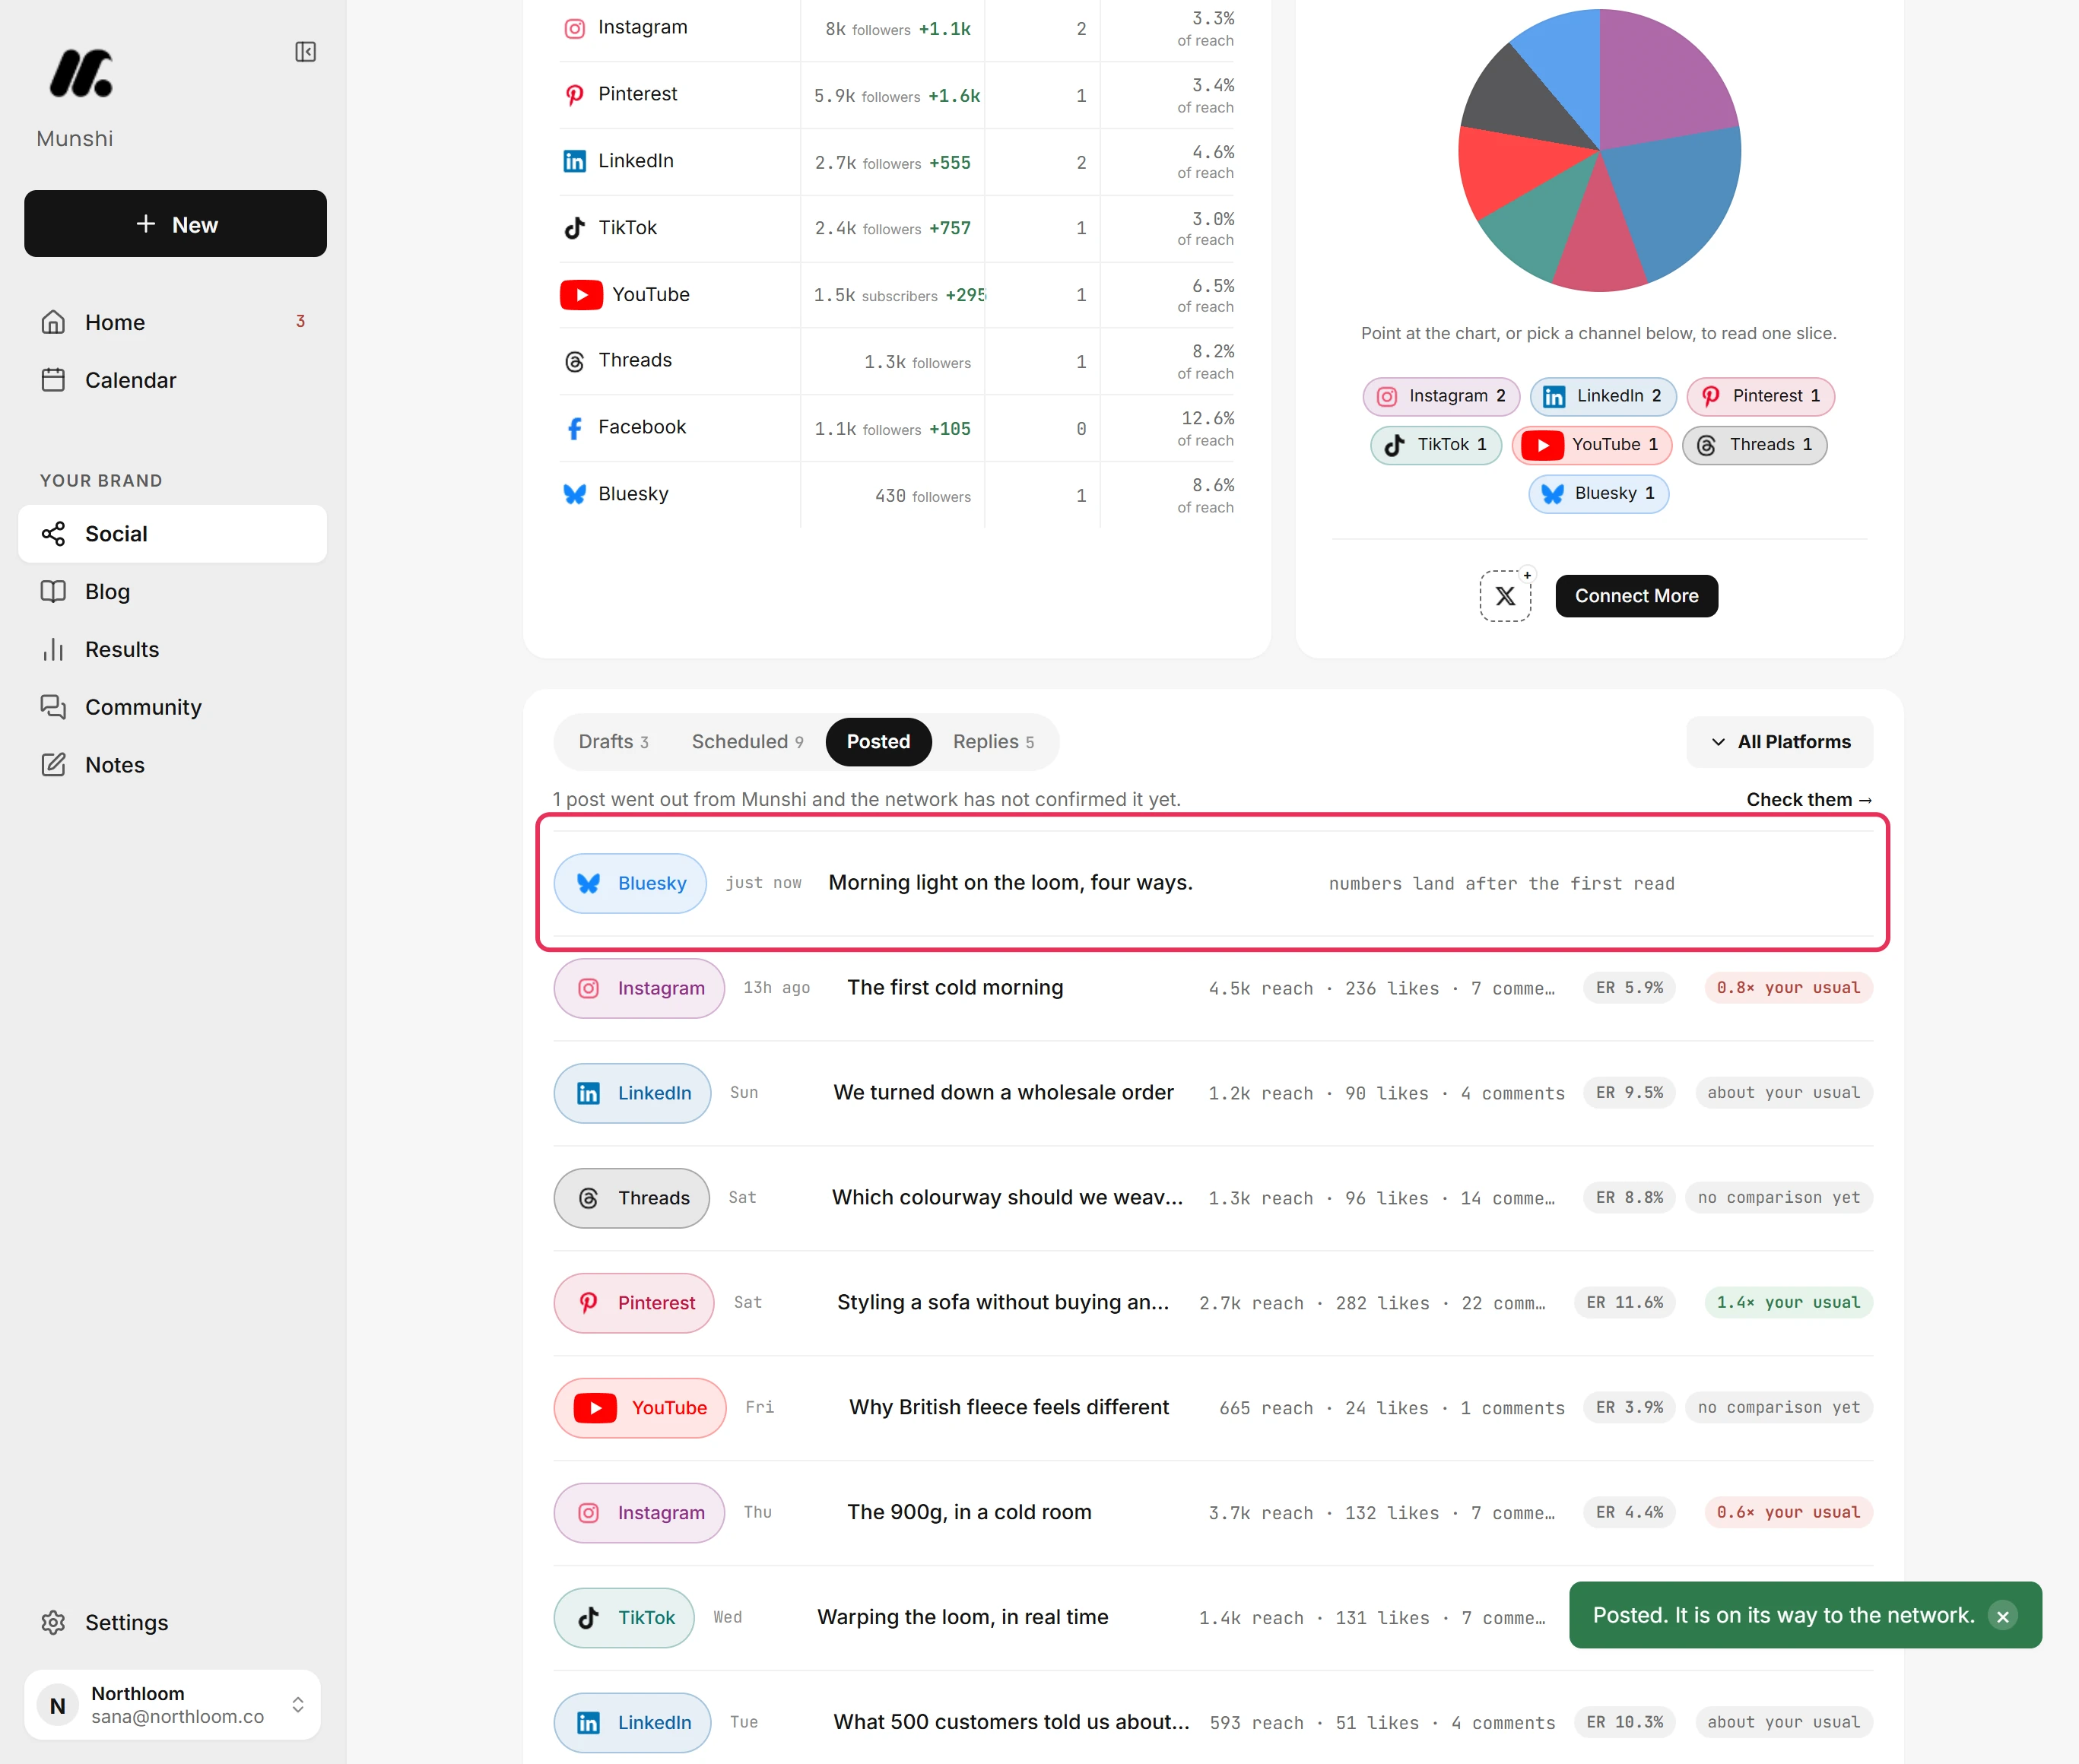The height and width of the screenshot is (1764, 2079).
Task: Click the Home notification count badge
Action: pyautogui.click(x=300, y=321)
